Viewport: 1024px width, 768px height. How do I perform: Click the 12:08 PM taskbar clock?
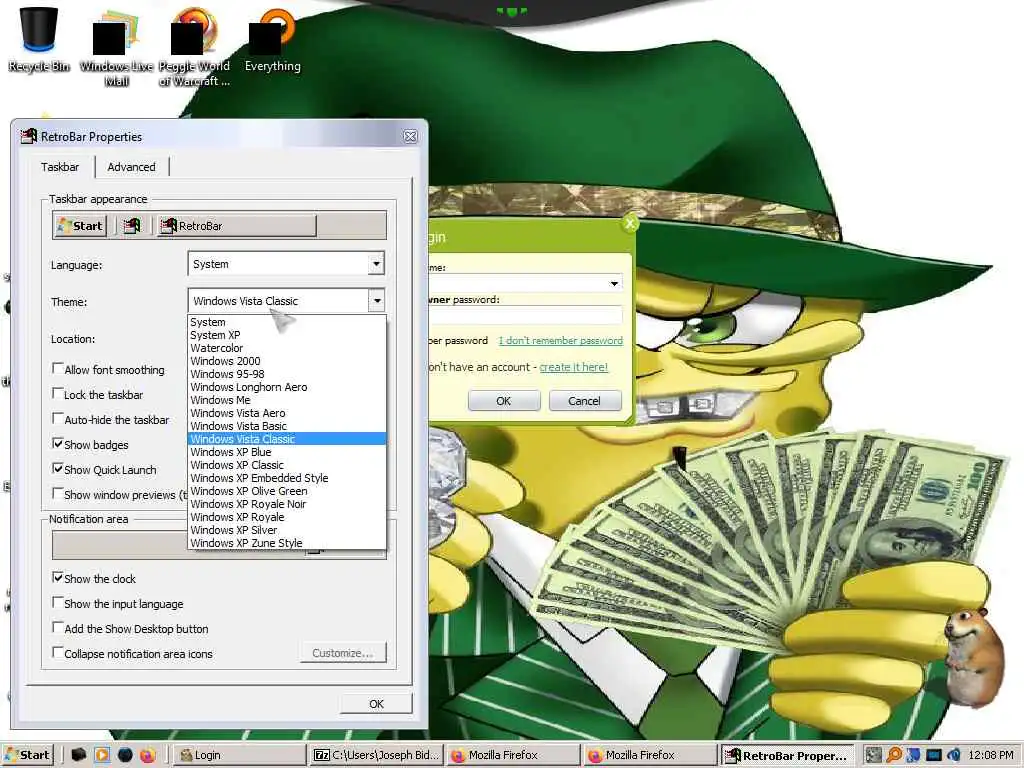click(991, 755)
